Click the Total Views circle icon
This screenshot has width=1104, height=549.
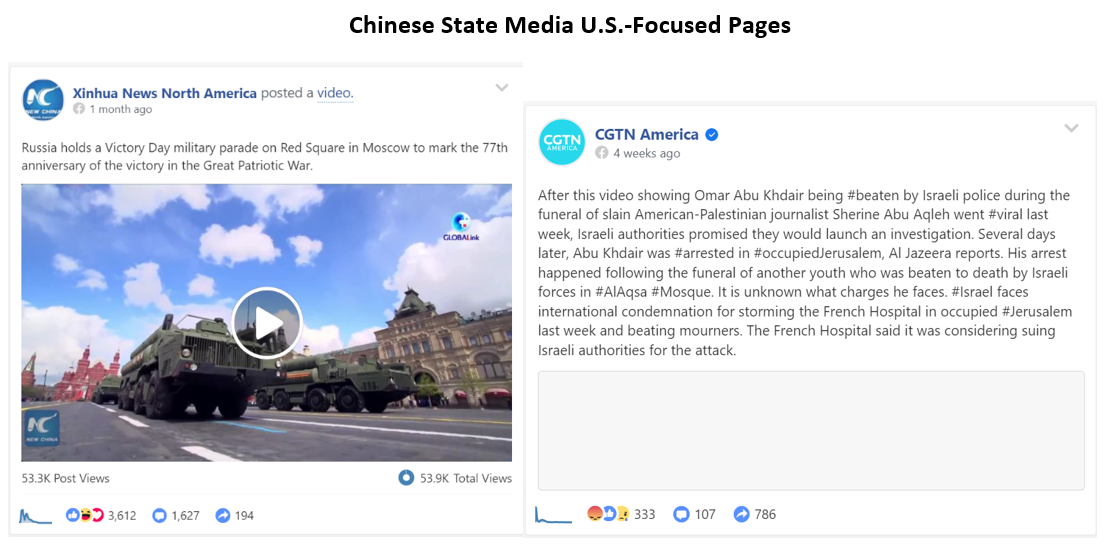click(406, 478)
